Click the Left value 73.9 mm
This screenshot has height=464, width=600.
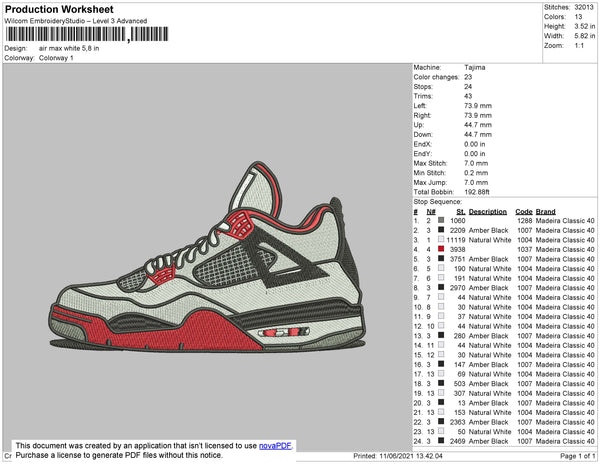[478, 106]
